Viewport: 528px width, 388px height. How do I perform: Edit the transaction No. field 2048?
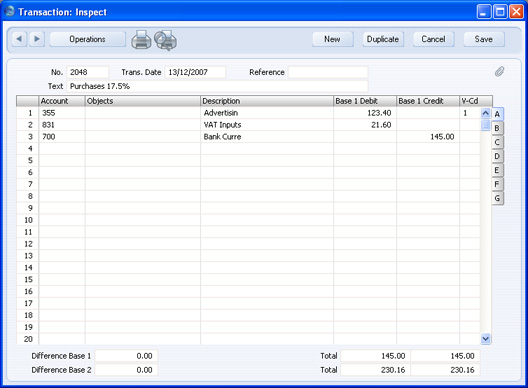tap(88, 72)
